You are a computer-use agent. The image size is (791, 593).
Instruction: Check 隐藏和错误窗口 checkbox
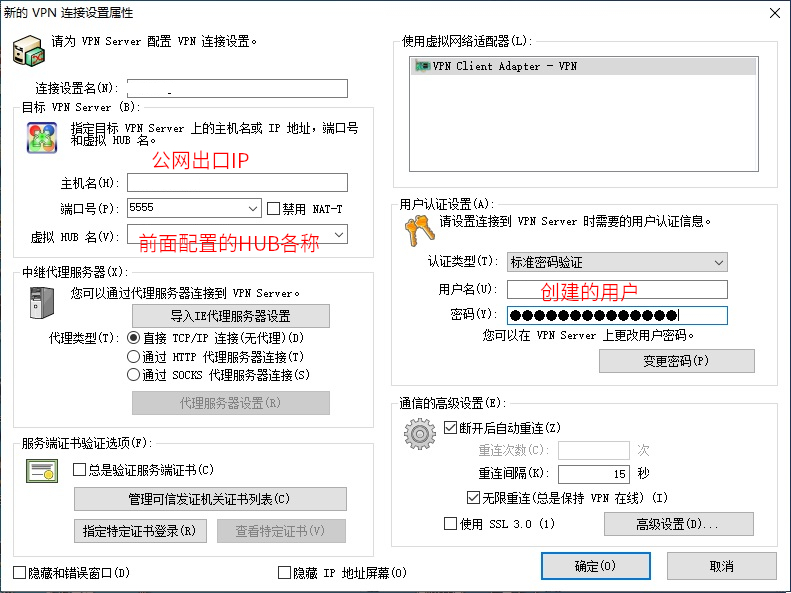pos(20,573)
